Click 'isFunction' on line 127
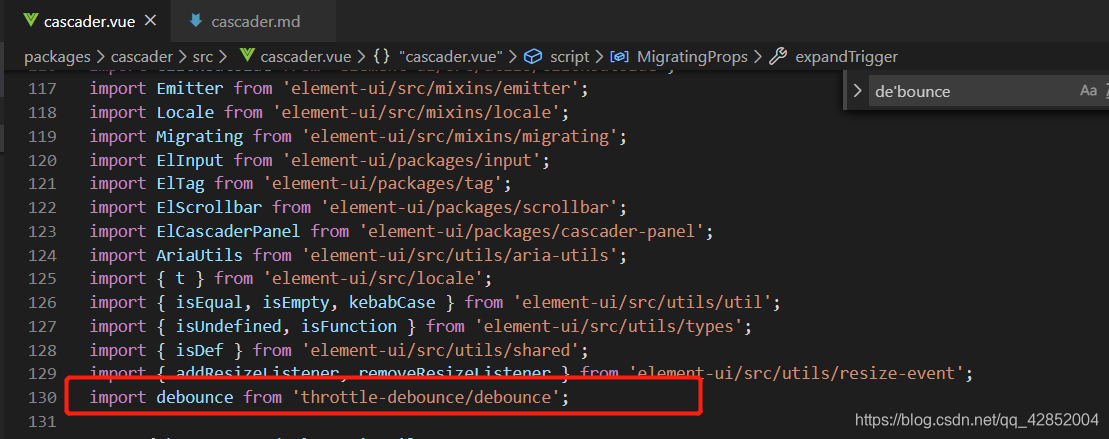Screen dimensions: 1109x439 (x=349, y=327)
